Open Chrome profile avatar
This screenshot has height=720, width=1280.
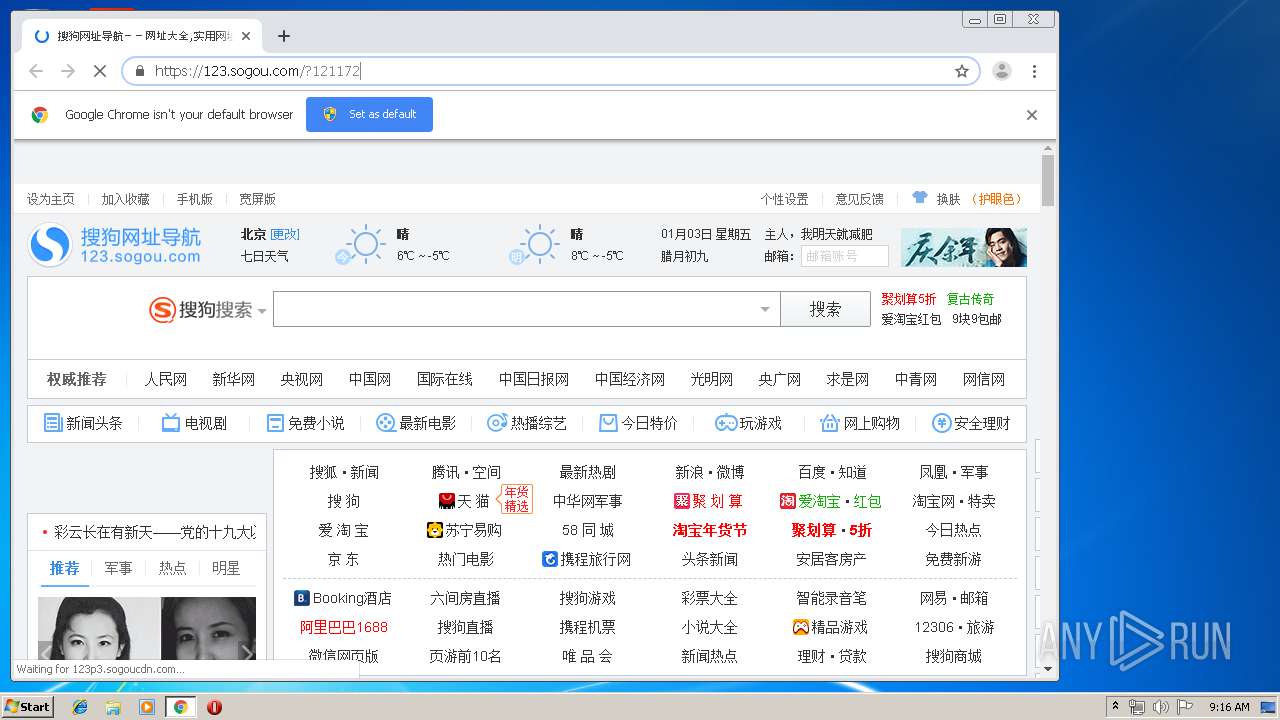click(x=1002, y=71)
